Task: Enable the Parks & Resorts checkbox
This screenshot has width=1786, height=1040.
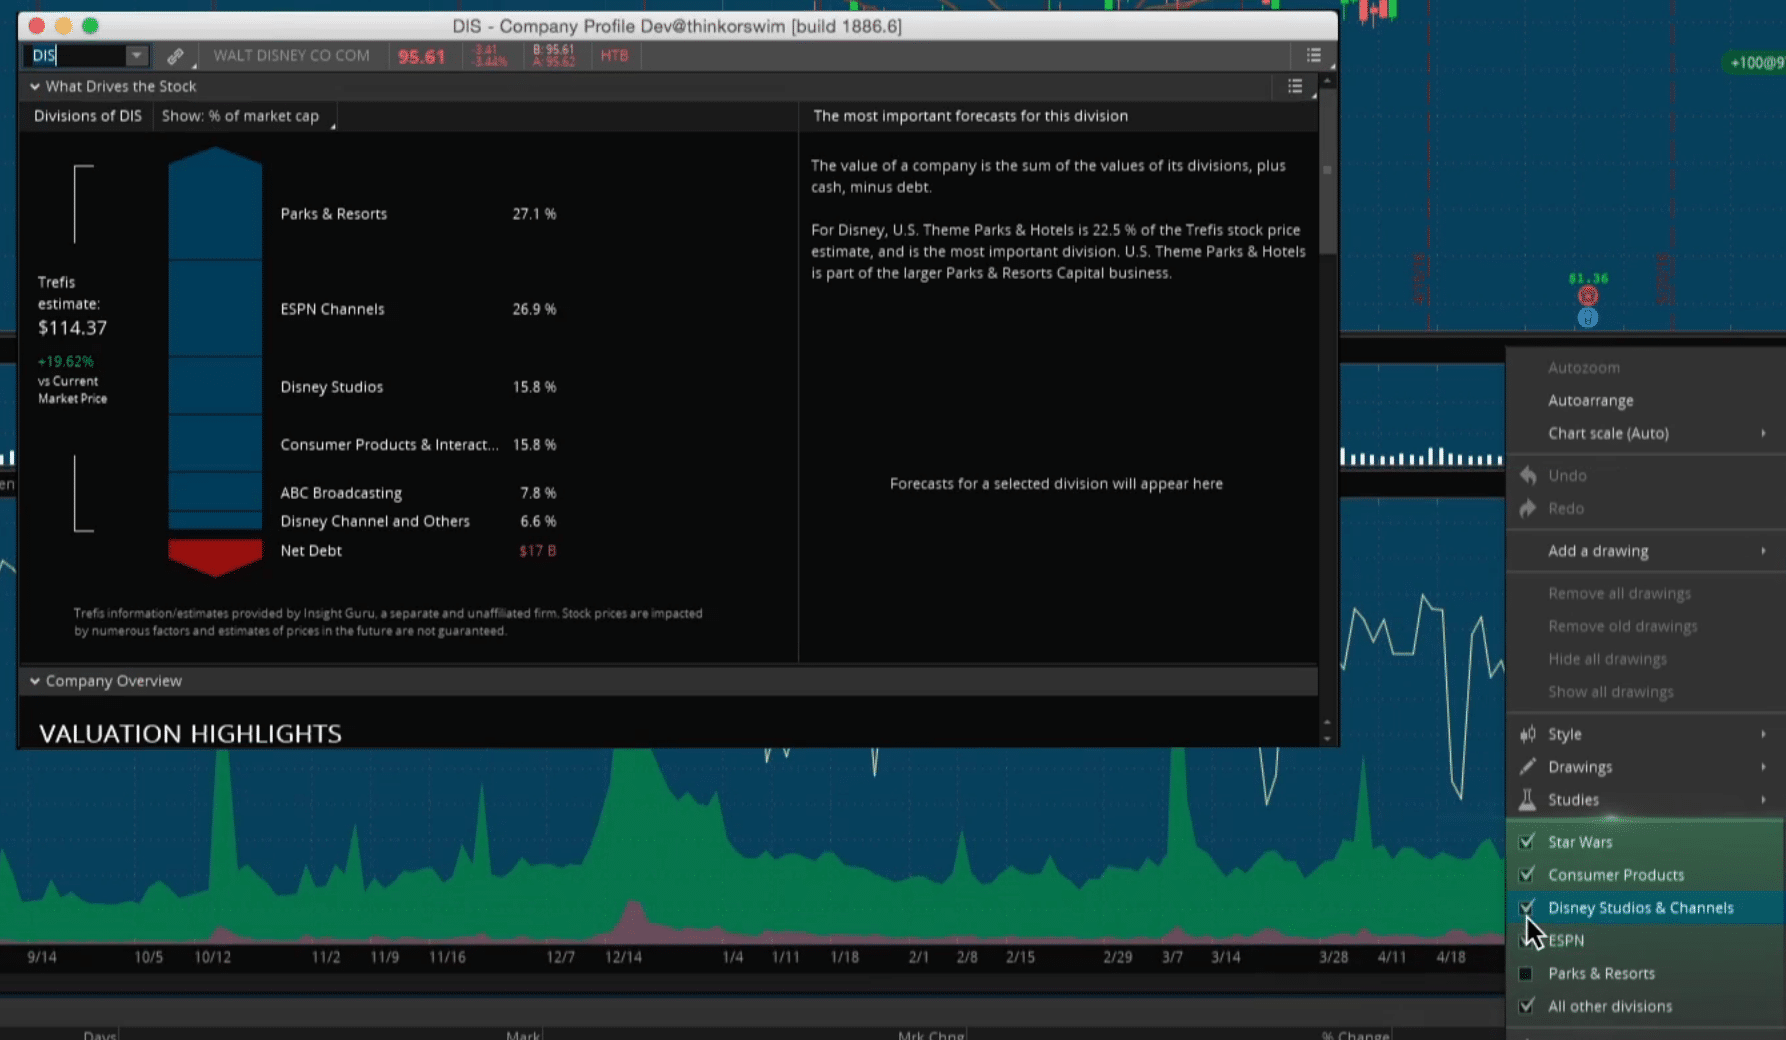Action: (x=1526, y=974)
